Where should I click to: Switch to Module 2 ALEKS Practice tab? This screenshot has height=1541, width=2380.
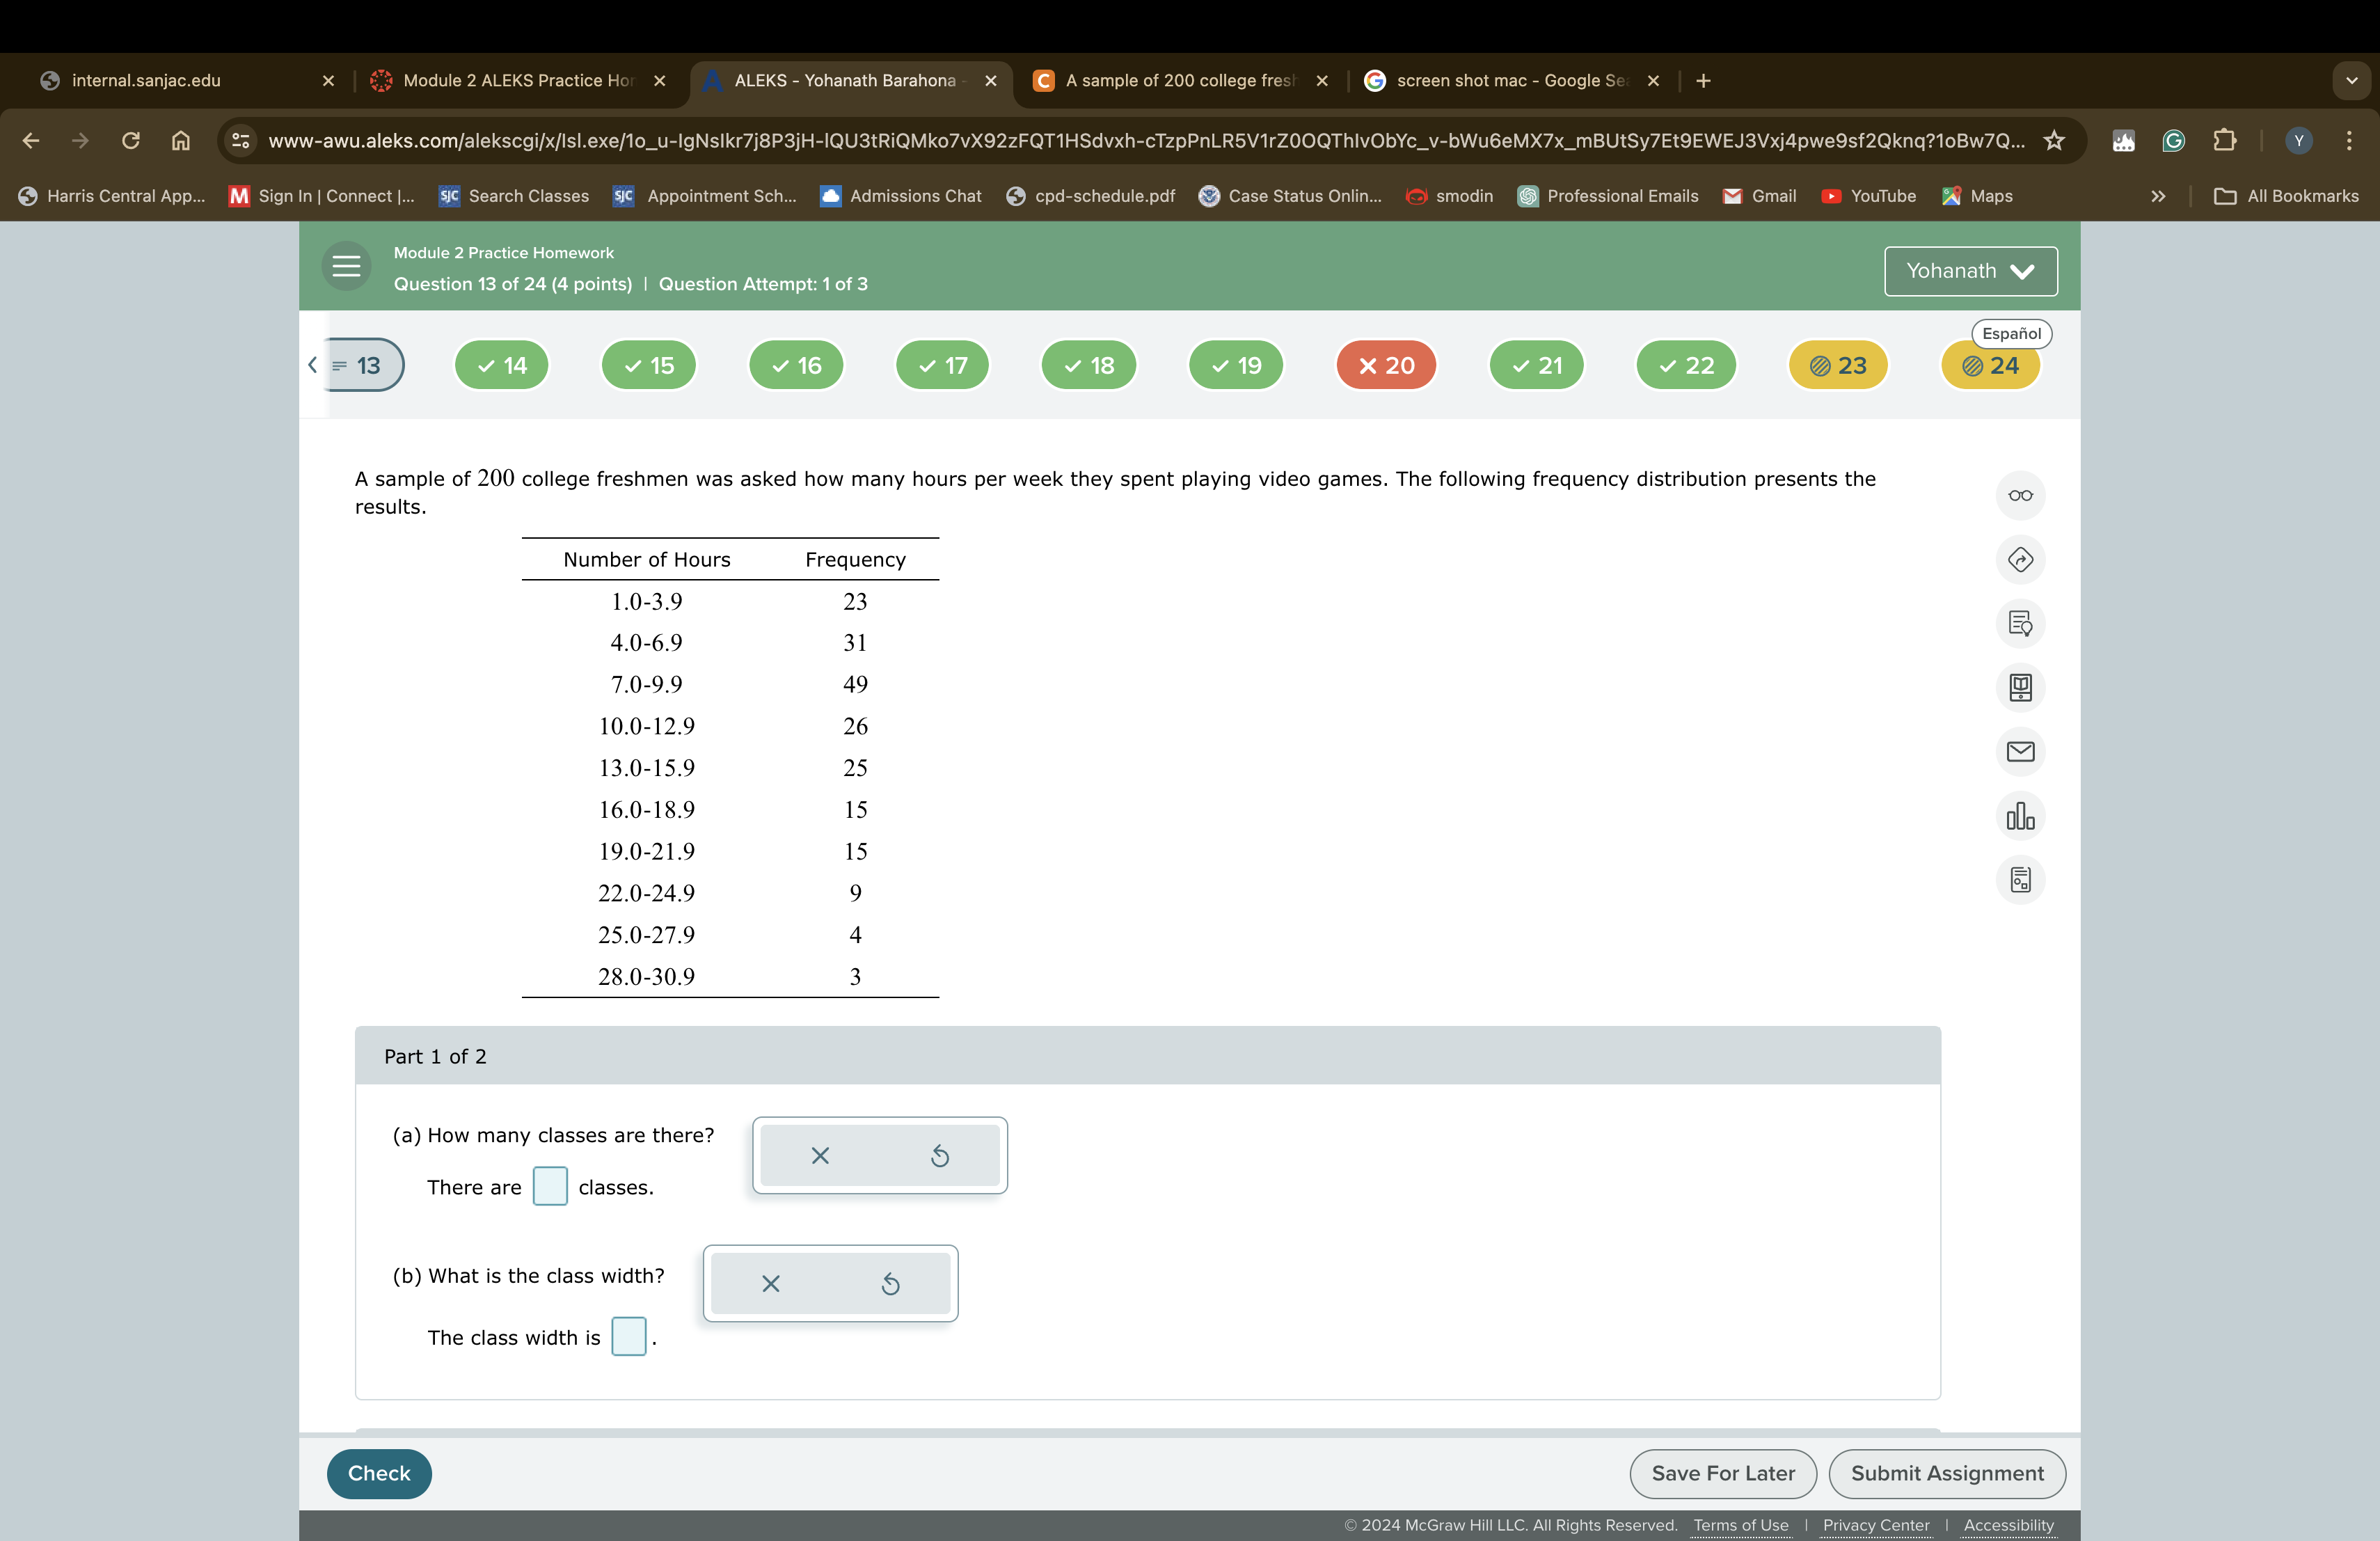(x=517, y=81)
